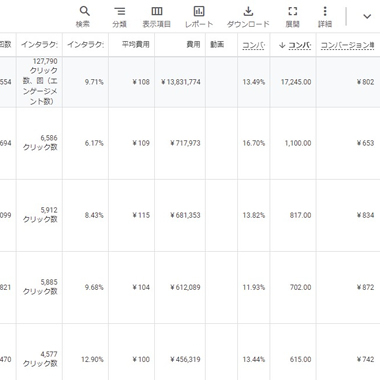Click the 6,586 クリック数 cell
Image resolution: width=380 pixels, height=380 pixels.
(40, 143)
